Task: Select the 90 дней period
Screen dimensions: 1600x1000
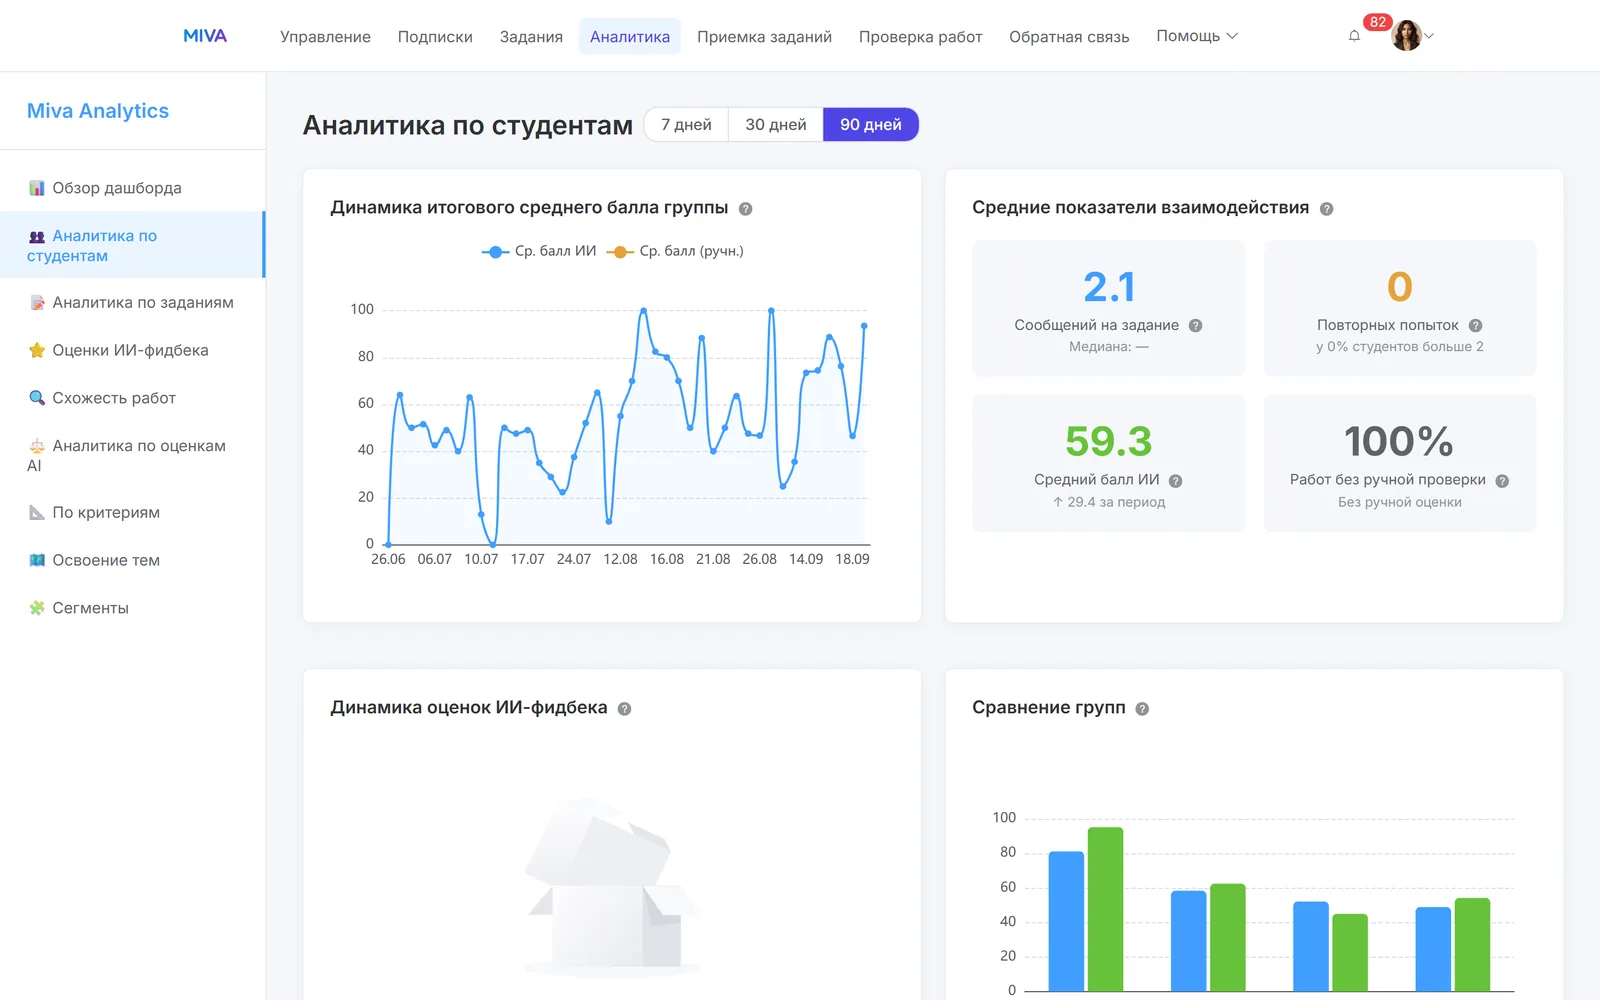Action: (871, 124)
